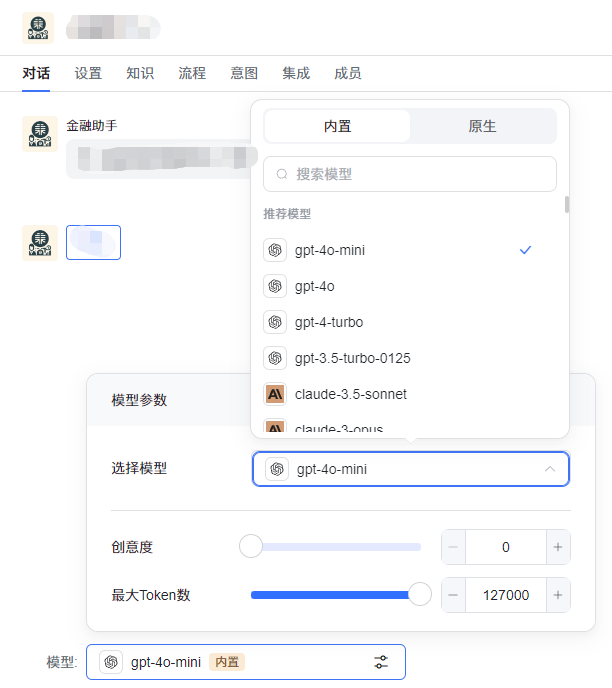This screenshot has height=688, width=612.
Task: Click the second chat message avatar icon
Action: (x=40, y=243)
